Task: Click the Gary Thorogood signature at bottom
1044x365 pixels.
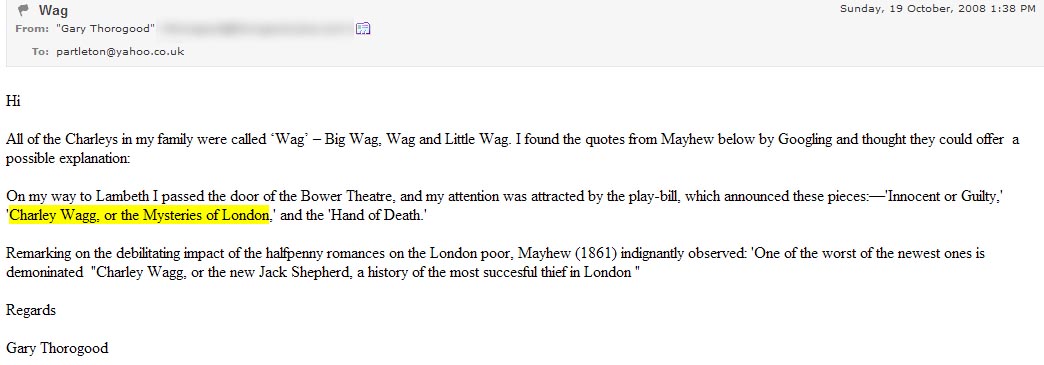Action: pyautogui.click(x=57, y=348)
